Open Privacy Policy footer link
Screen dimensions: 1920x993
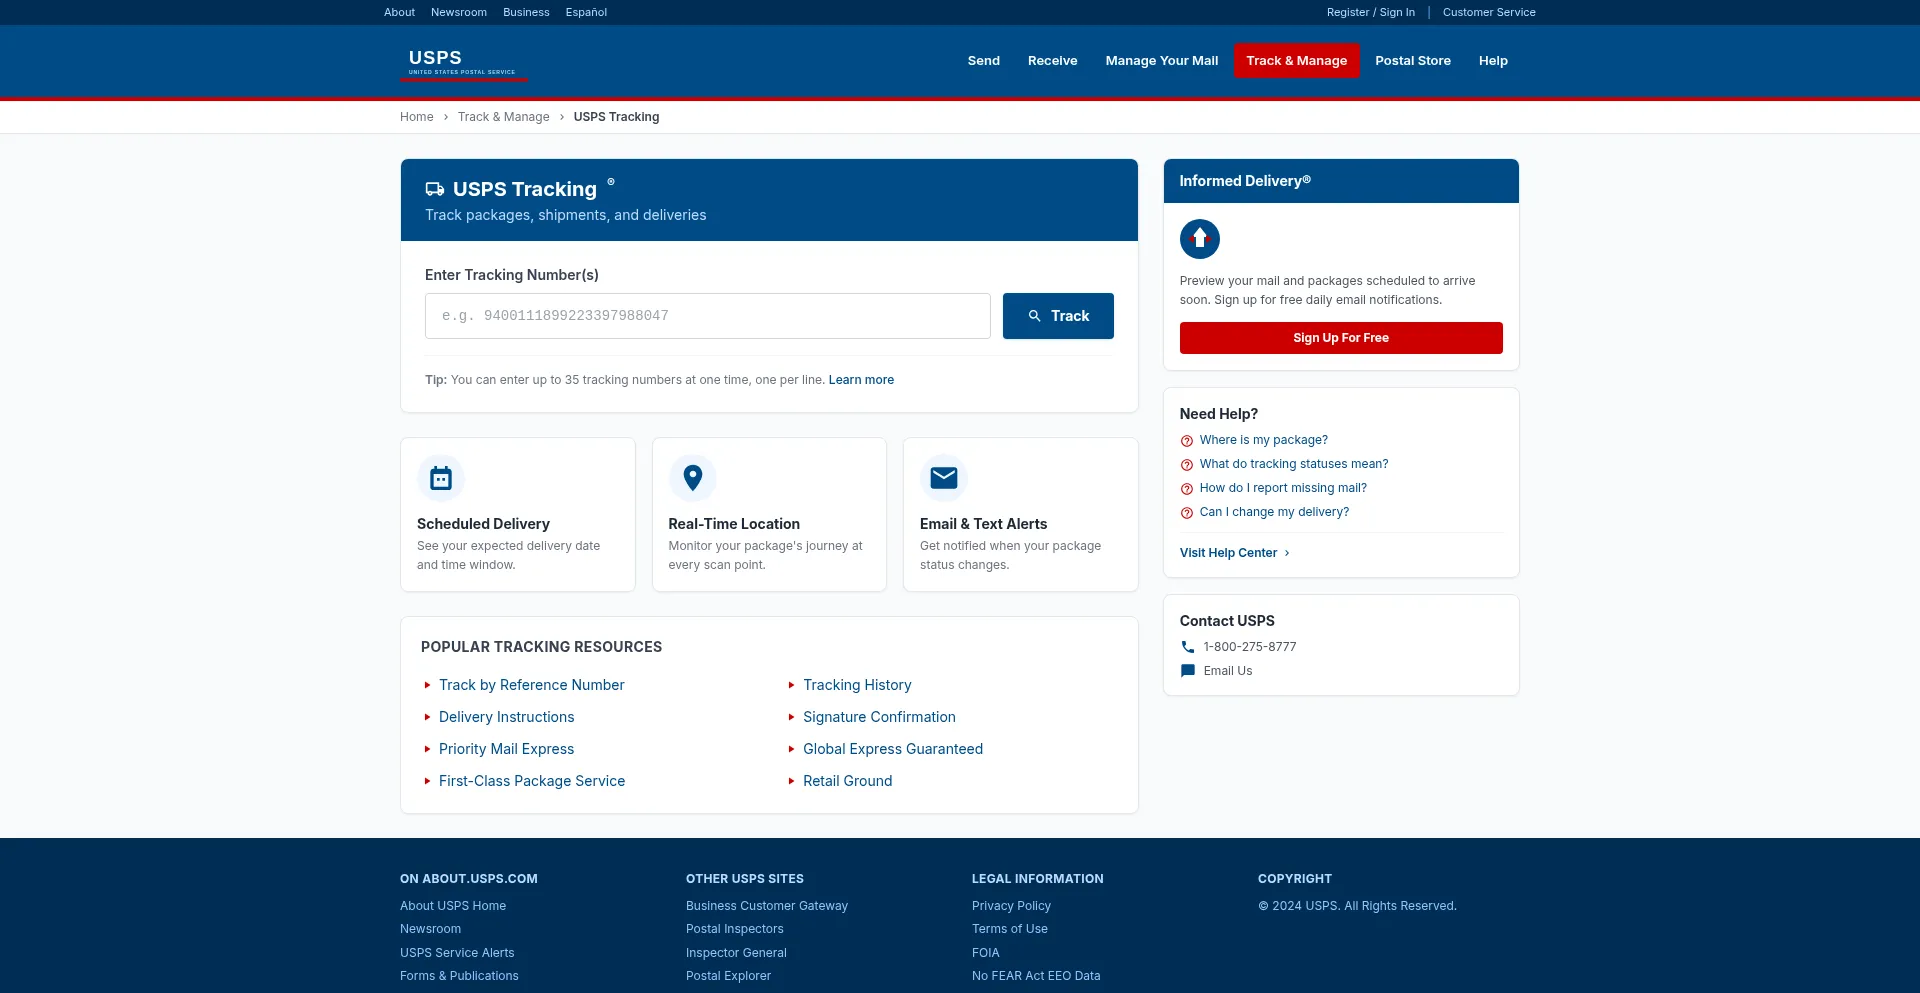pyautogui.click(x=1011, y=906)
